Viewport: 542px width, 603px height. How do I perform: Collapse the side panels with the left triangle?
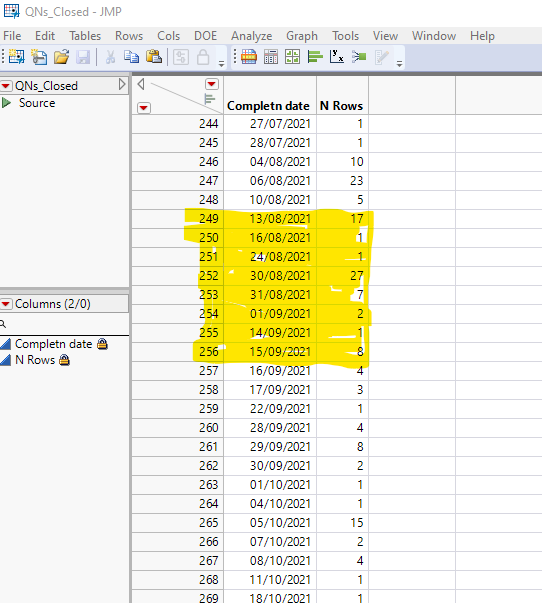(141, 84)
